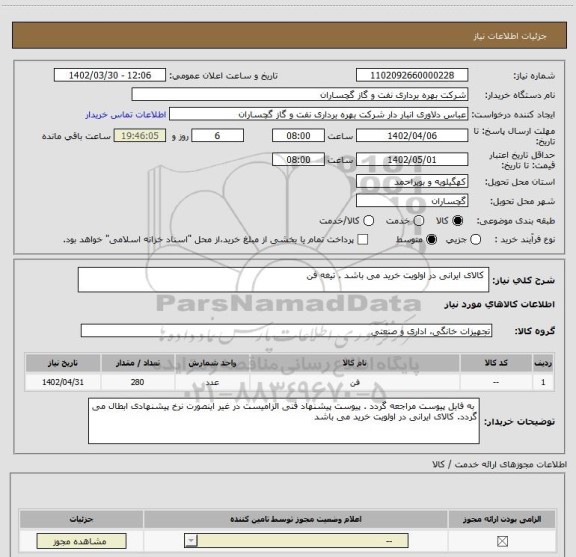
Task: Click the remaining days field showing 6
Action: pos(217,136)
